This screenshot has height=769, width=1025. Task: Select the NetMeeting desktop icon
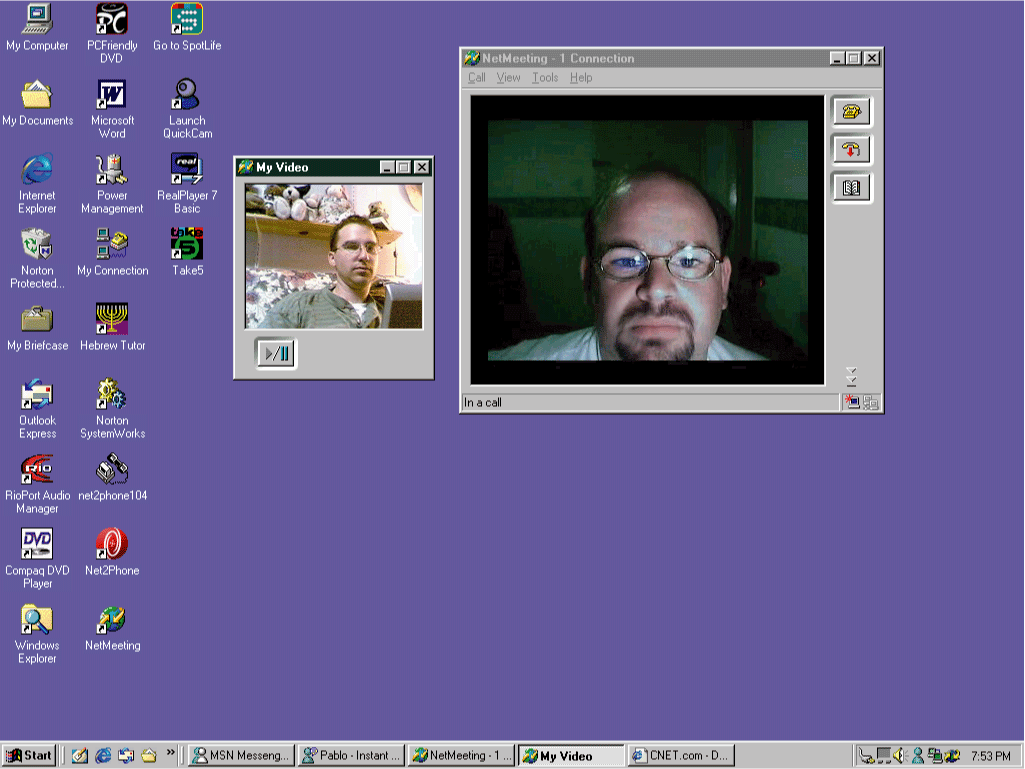tap(112, 627)
